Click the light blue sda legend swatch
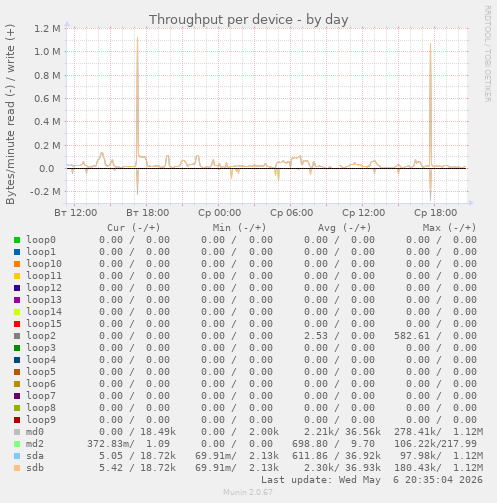The height and width of the screenshot is (503, 497). (17, 456)
